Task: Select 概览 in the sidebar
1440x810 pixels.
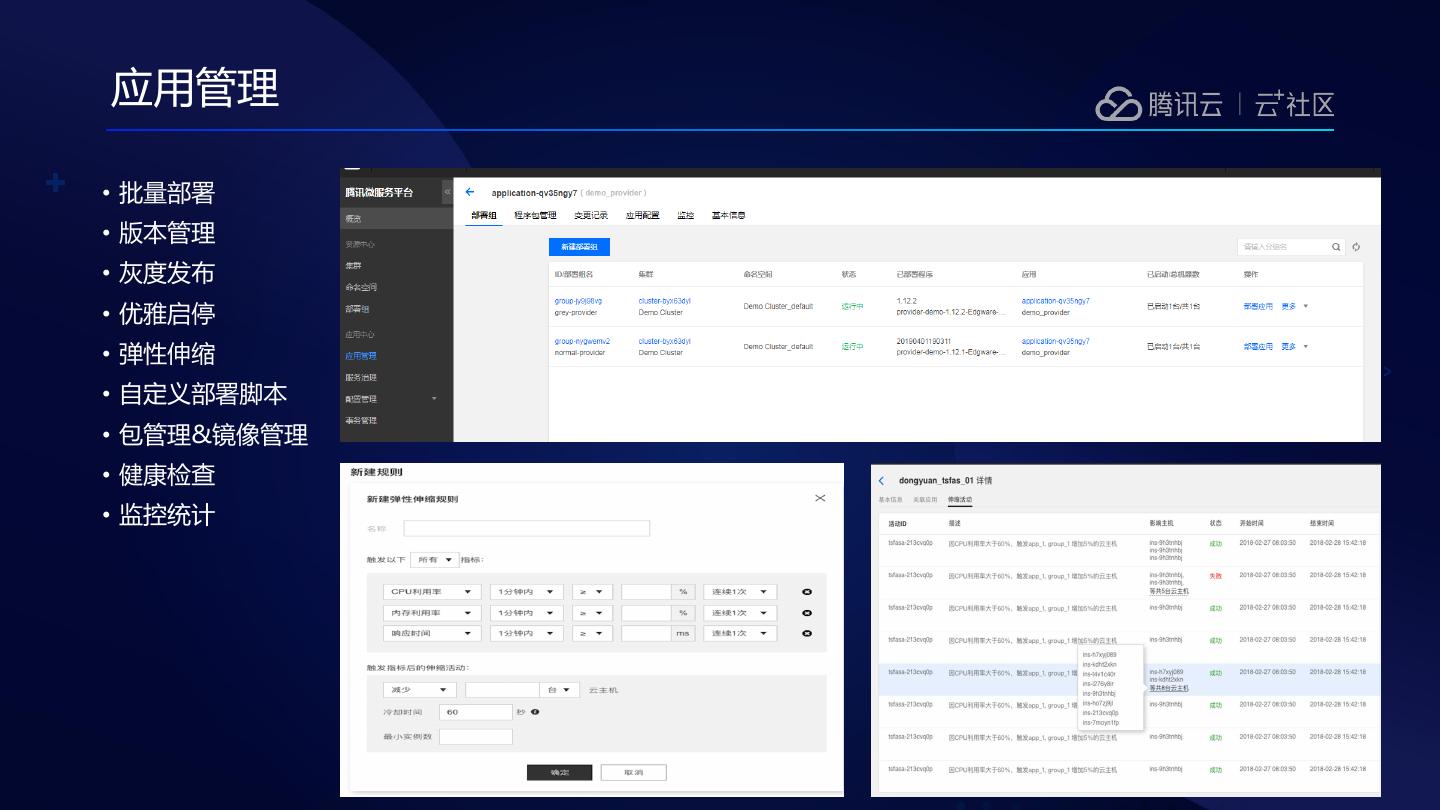Action: pyautogui.click(x=397, y=218)
